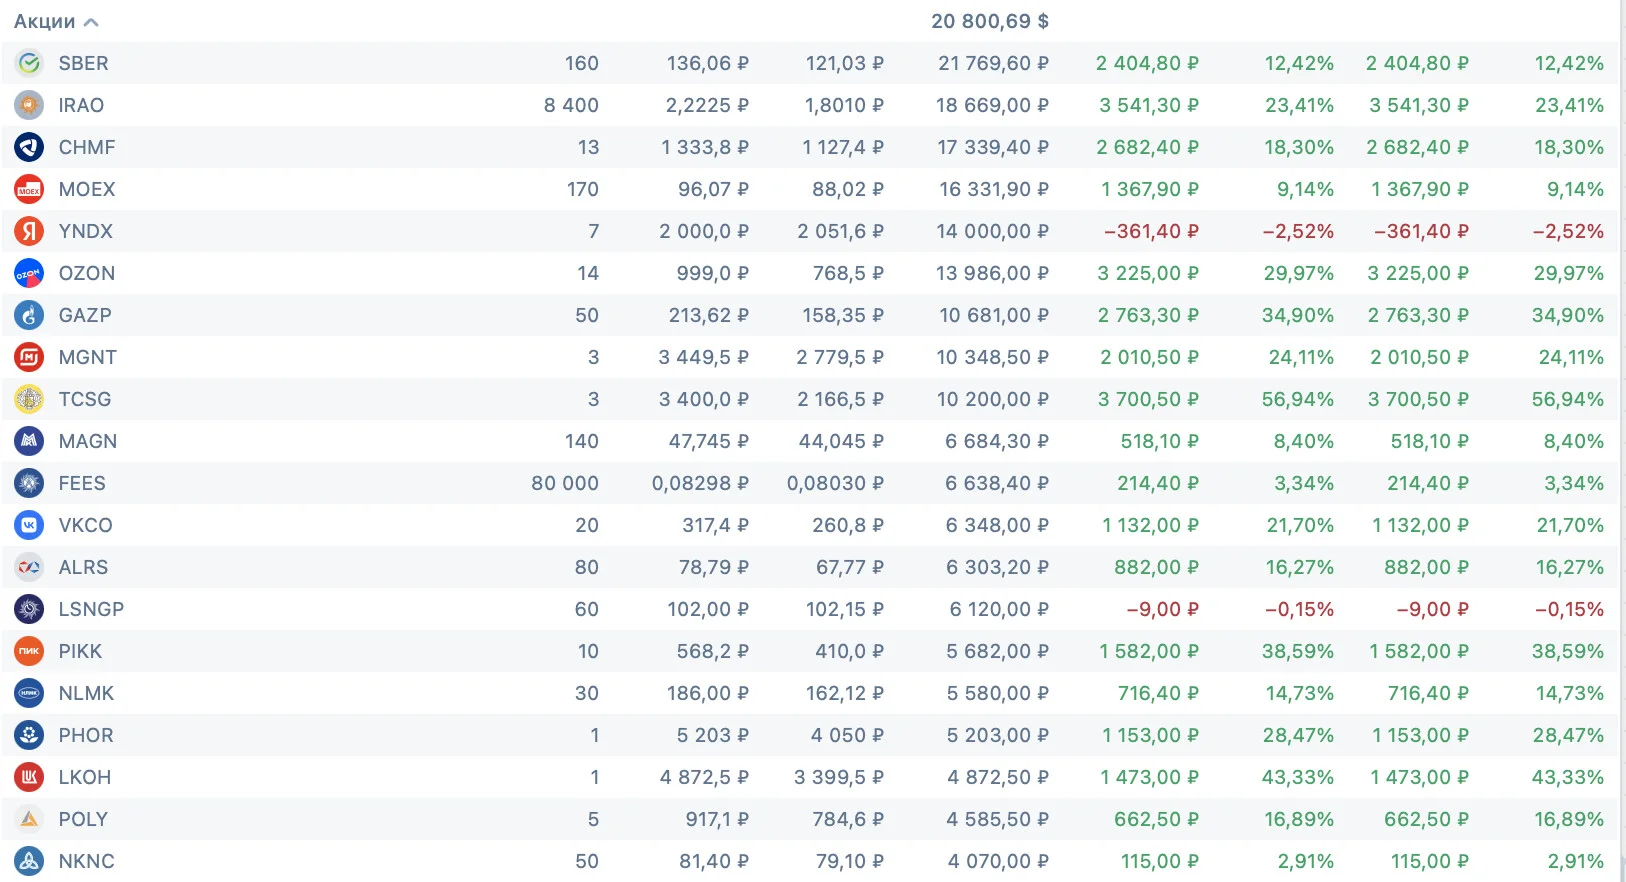Select the PHOR ticker name
The image size is (1626, 882).
(x=86, y=735)
